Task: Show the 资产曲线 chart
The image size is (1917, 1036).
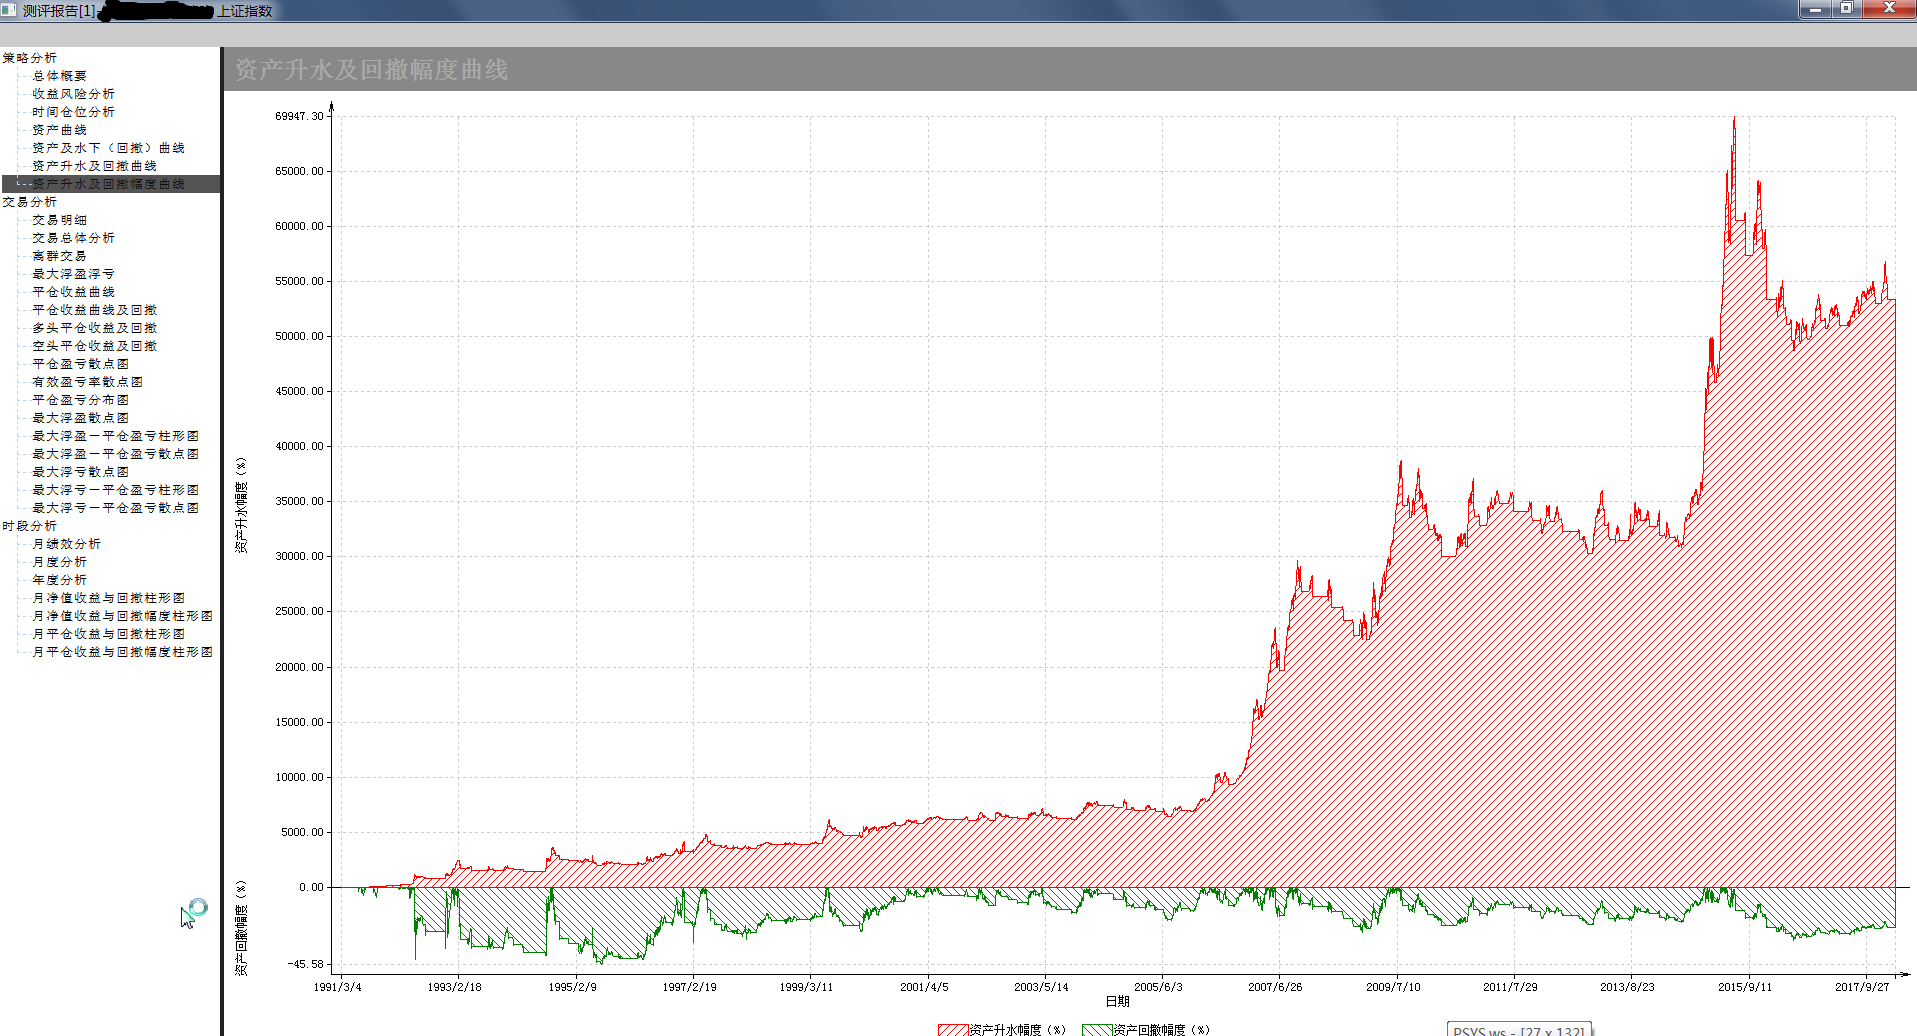Action: point(59,130)
